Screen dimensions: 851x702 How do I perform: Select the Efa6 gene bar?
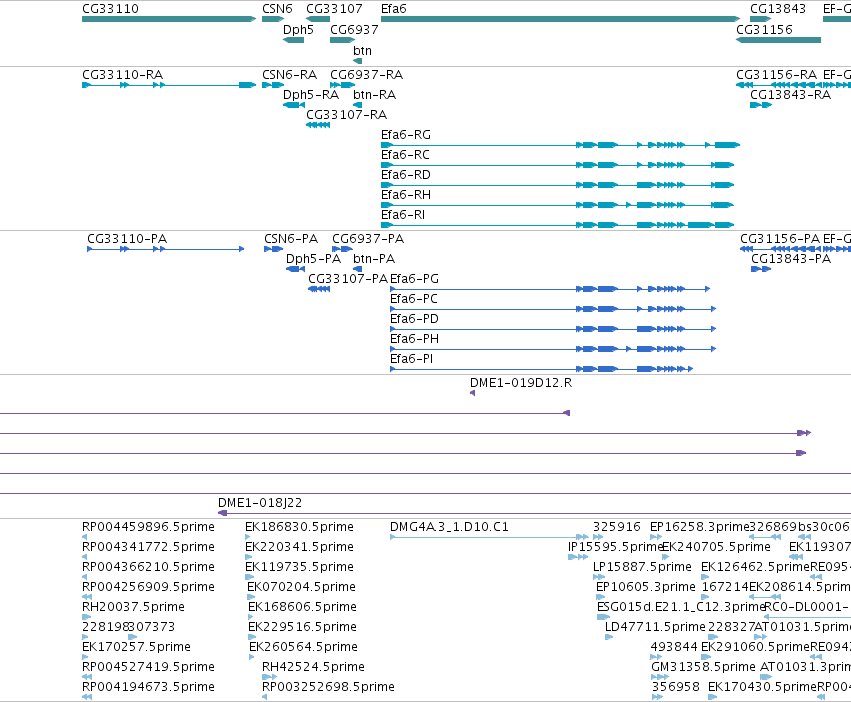pyautogui.click(x=561, y=19)
